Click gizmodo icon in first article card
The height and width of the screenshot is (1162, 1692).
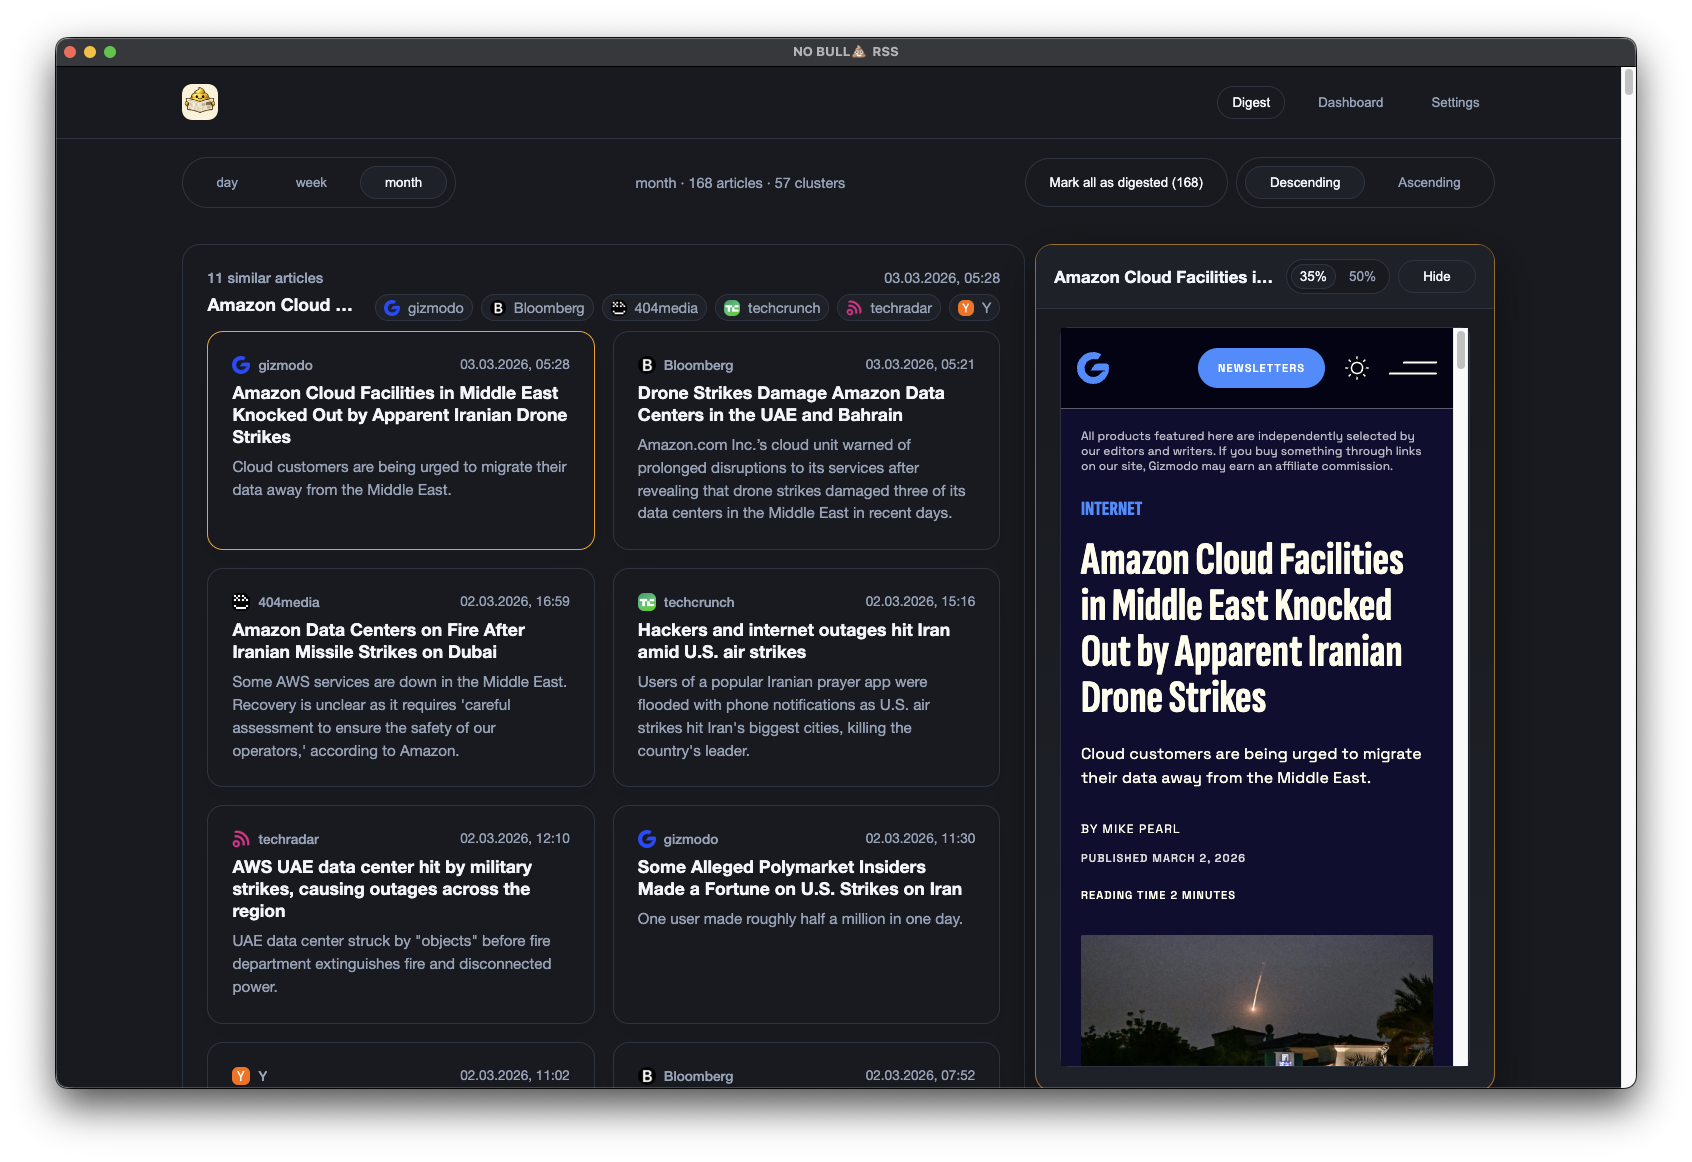241,365
